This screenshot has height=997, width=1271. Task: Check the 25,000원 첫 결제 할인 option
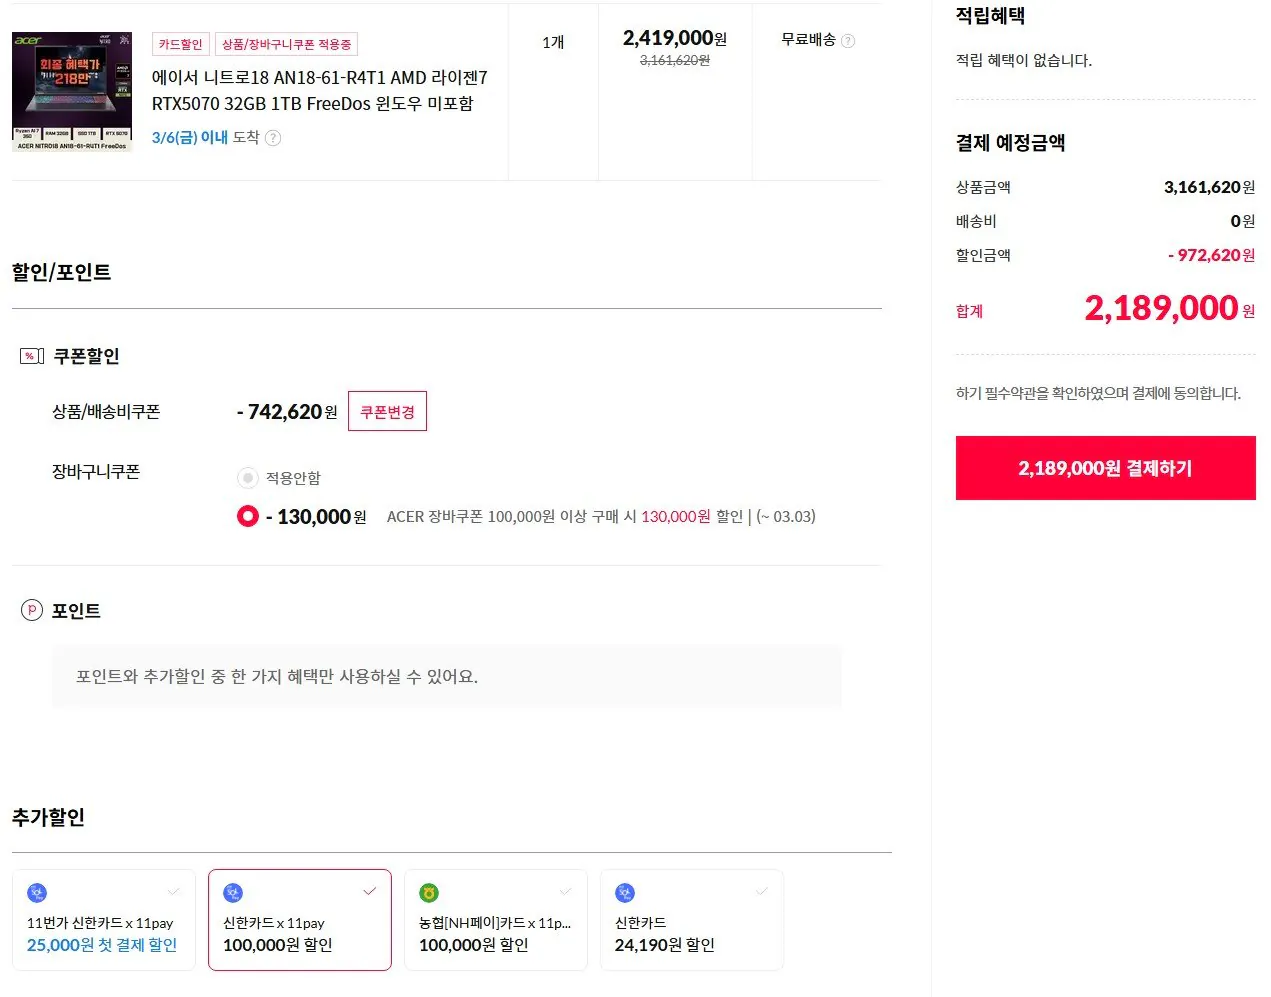point(174,891)
